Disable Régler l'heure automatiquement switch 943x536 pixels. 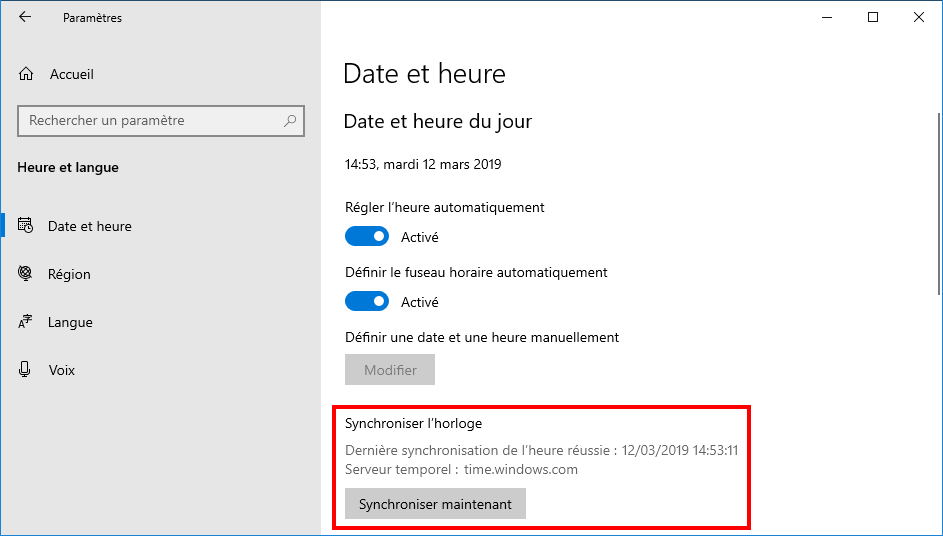point(367,236)
